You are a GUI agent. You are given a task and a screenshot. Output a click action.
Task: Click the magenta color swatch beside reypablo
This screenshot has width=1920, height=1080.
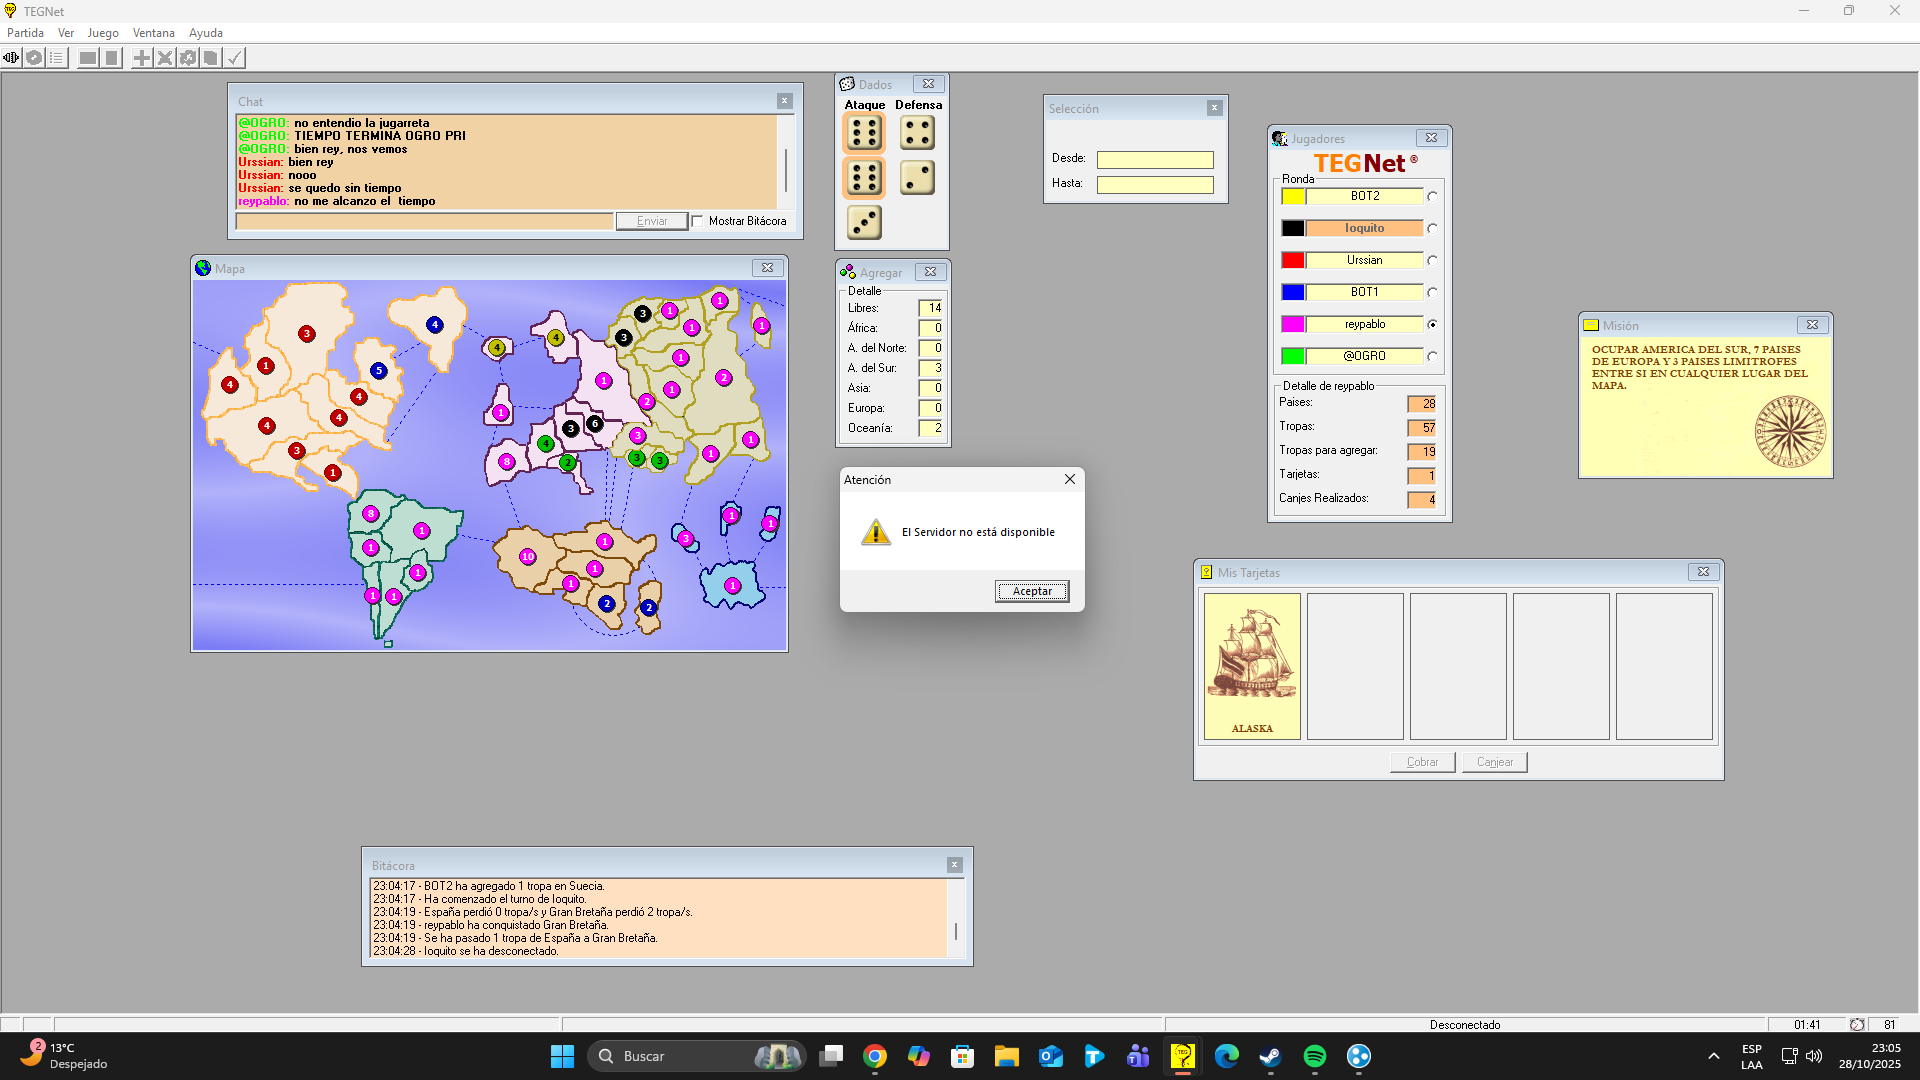click(x=1292, y=324)
